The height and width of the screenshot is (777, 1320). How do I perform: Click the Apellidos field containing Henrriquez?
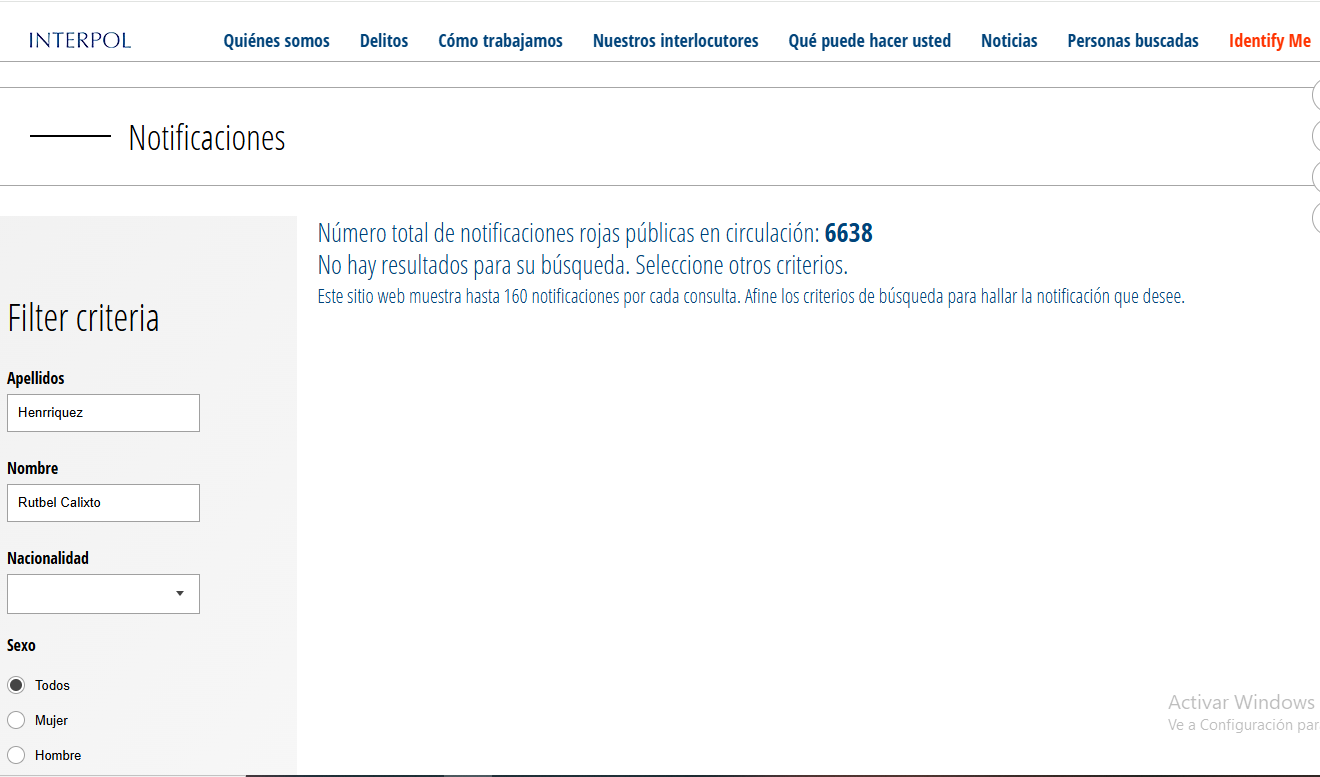[x=103, y=413]
